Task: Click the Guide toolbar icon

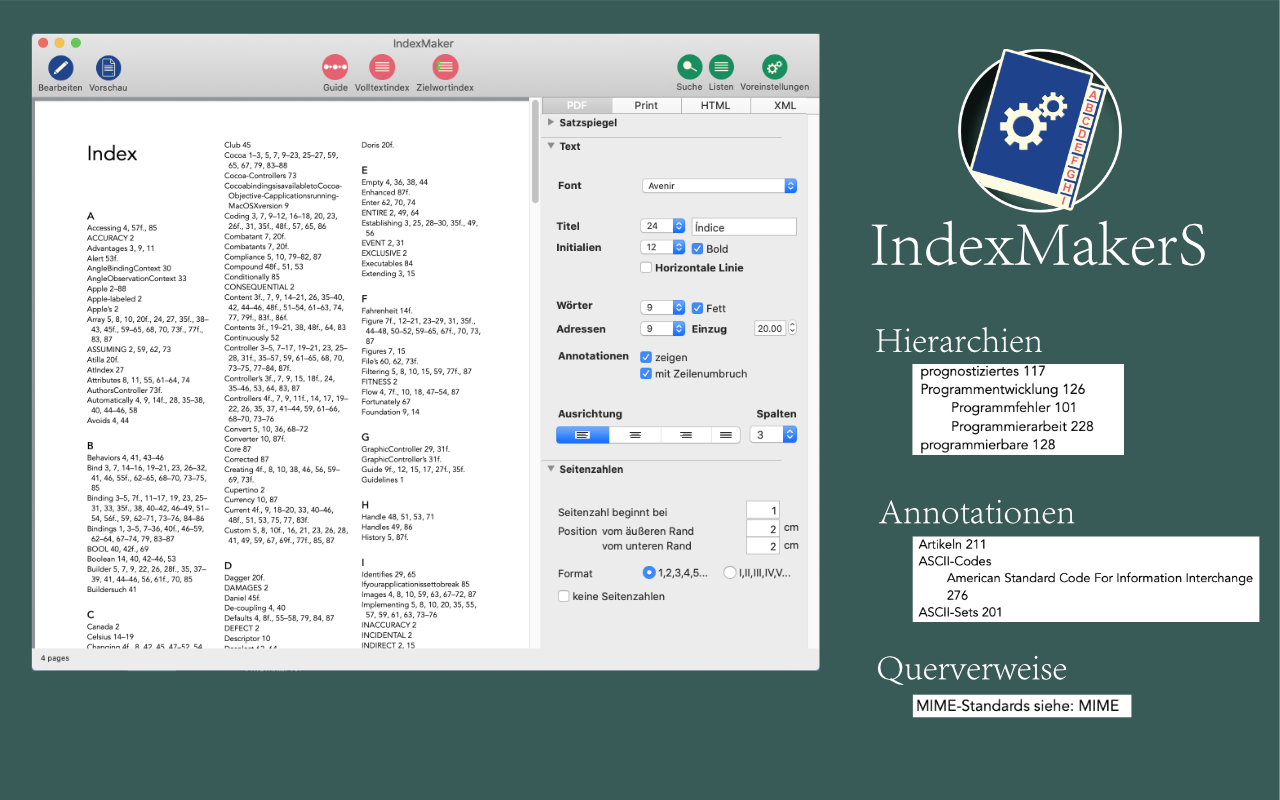Action: click(x=335, y=67)
